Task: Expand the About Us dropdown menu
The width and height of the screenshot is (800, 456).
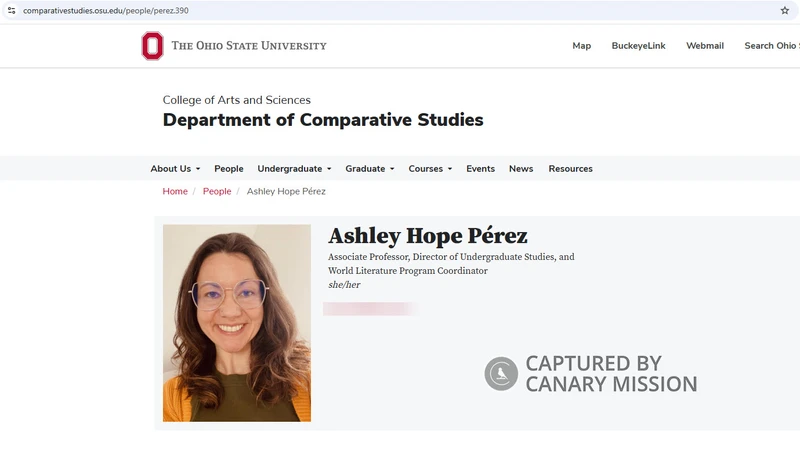Action: 175,169
